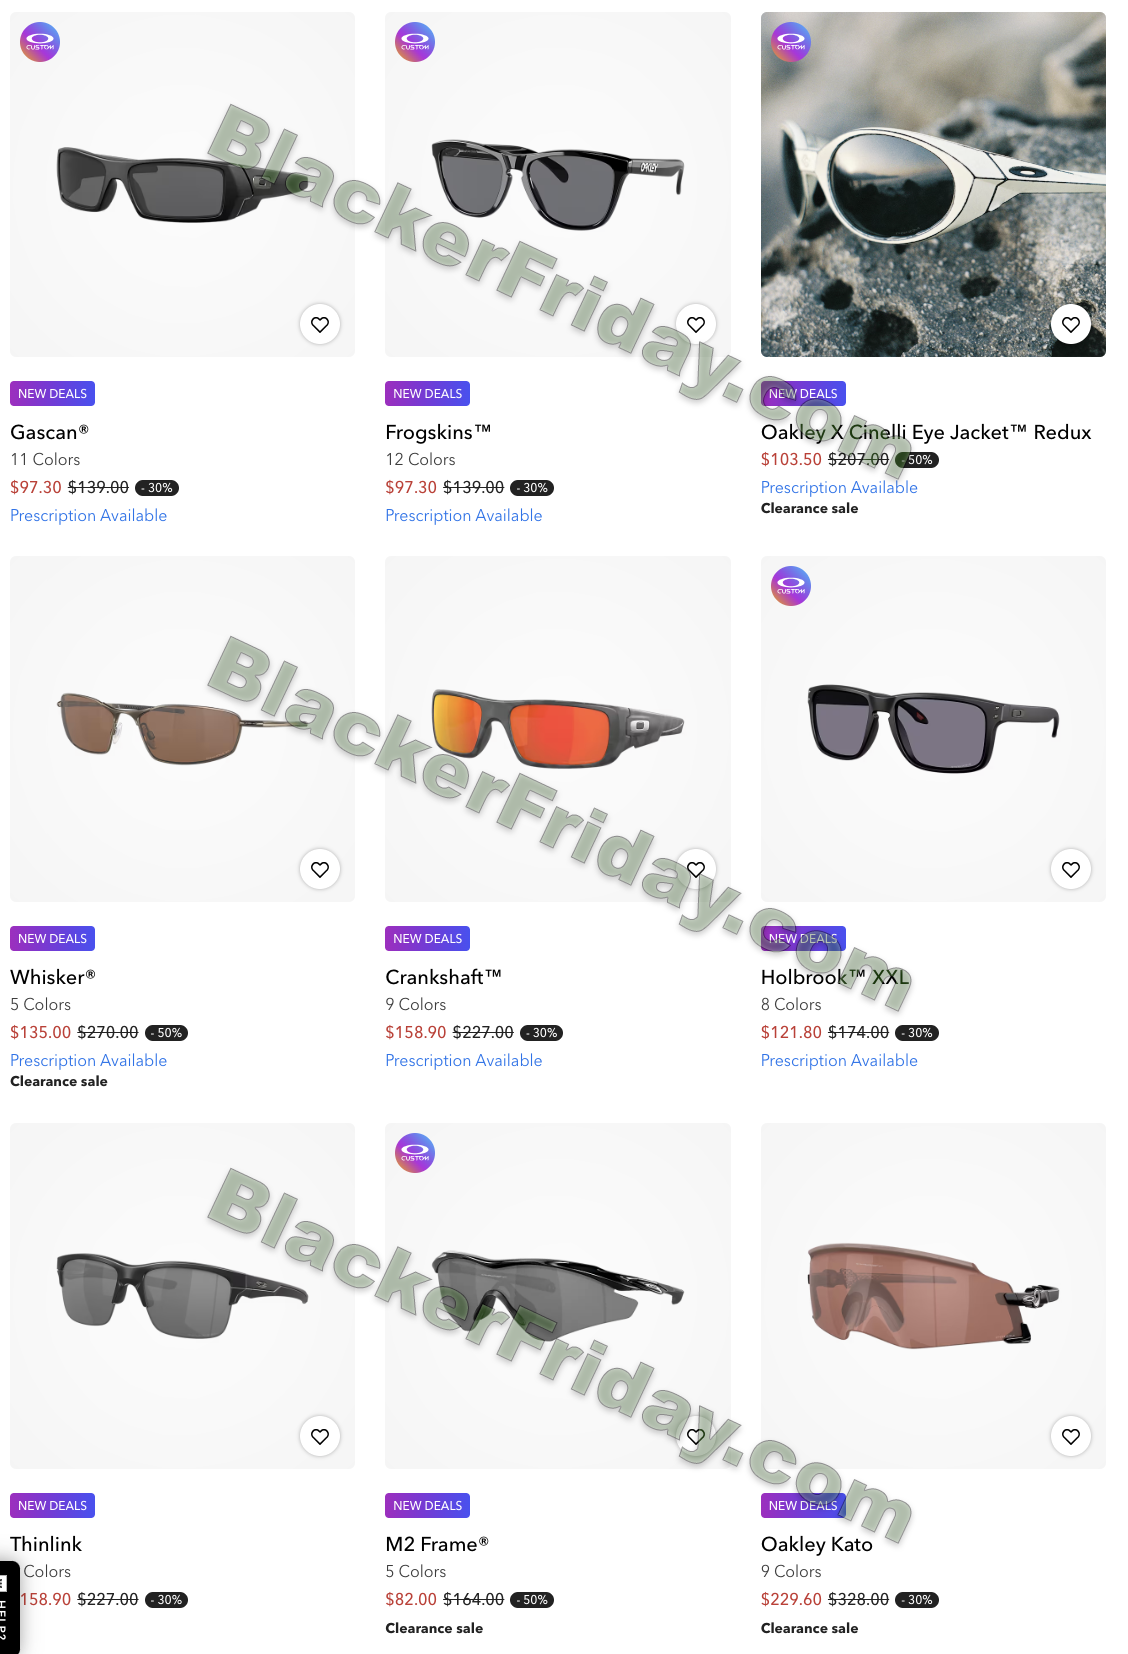Save Crankshaft to favorites using heart
Screen dimensions: 1128x1654
point(696,869)
